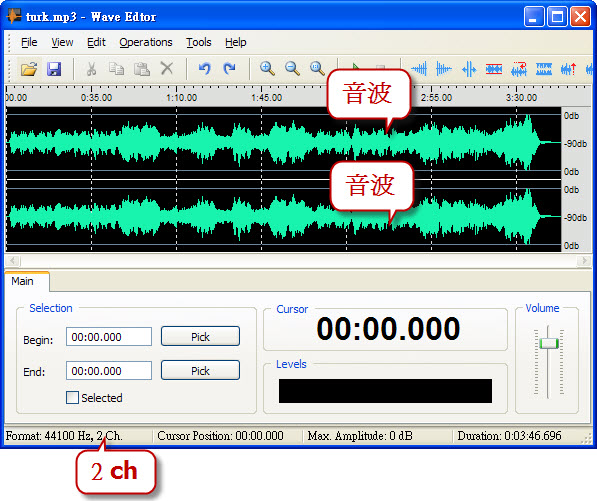Image resolution: width=597 pixels, height=501 pixels.
Task: Open the Operations menu
Action: [146, 42]
